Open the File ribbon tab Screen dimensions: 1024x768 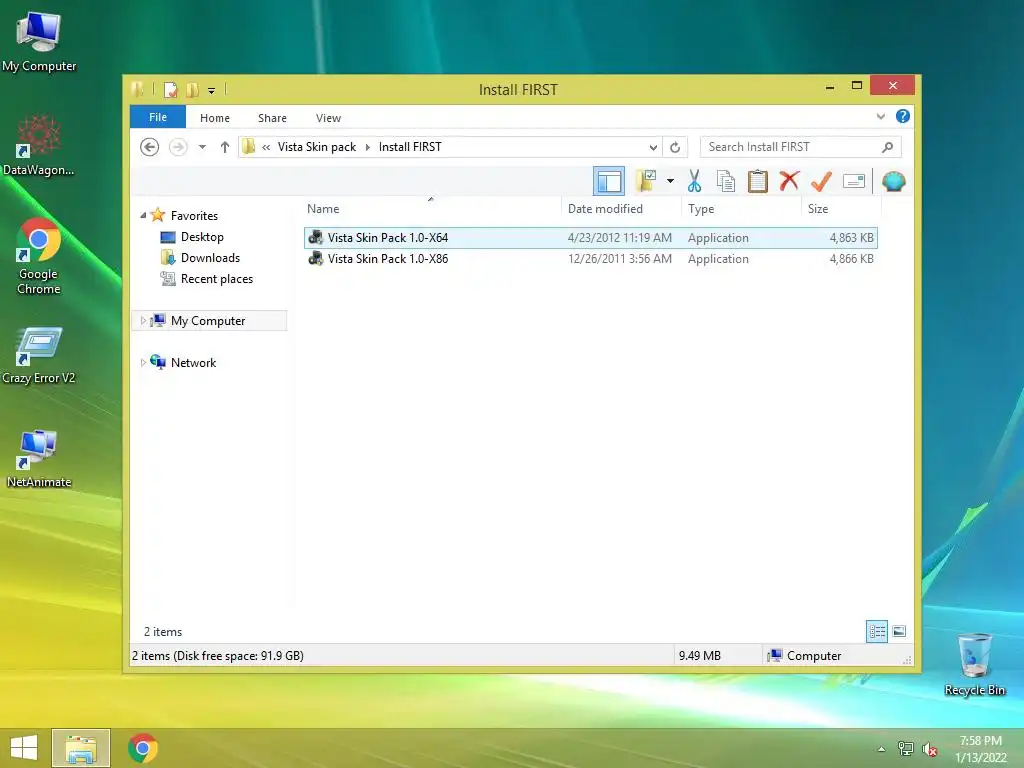(157, 117)
